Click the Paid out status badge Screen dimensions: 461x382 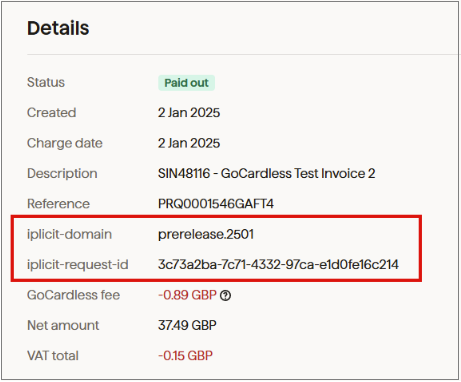click(186, 83)
